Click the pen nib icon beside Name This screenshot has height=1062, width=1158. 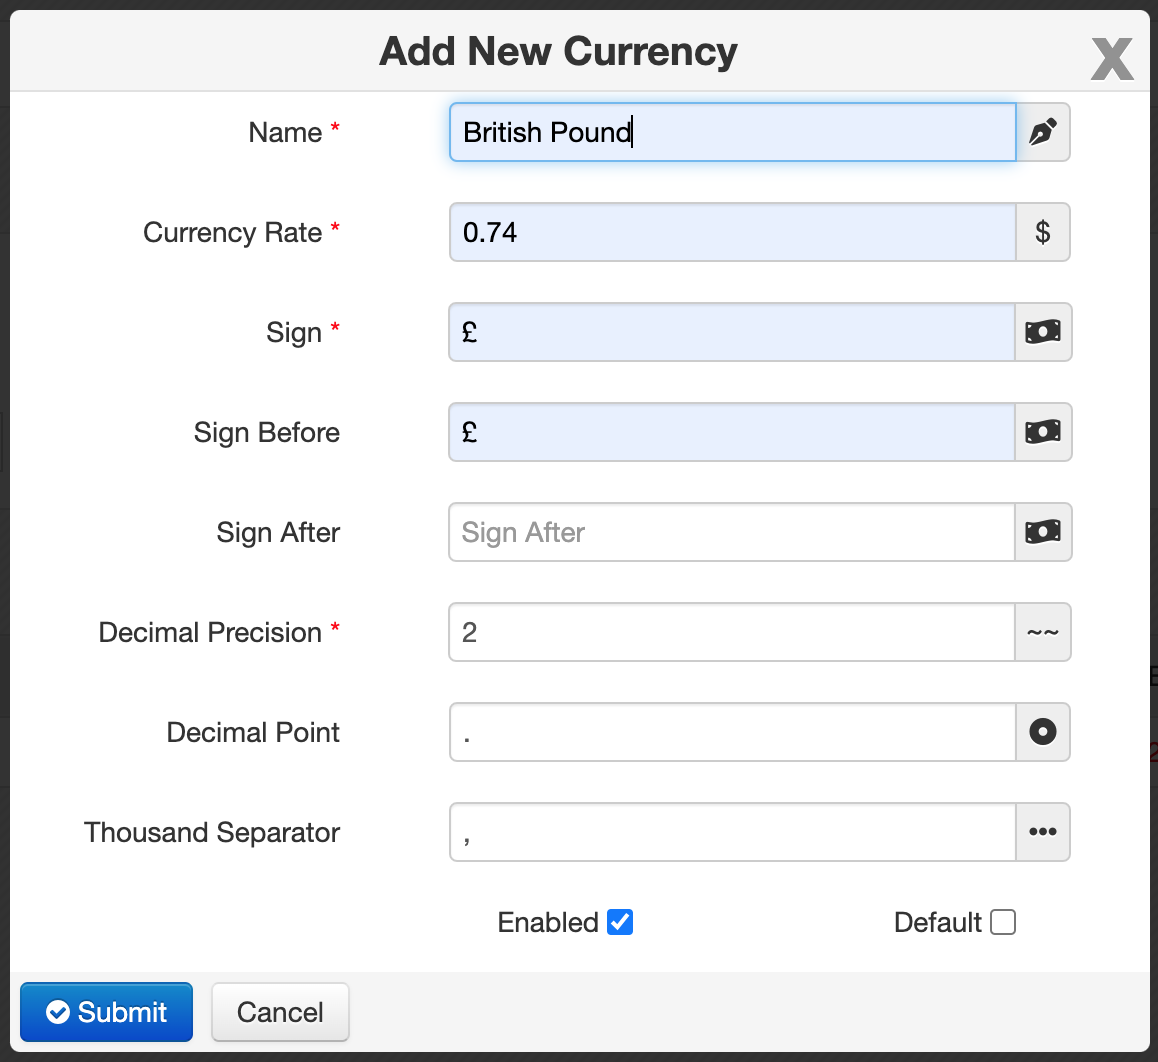(1043, 132)
